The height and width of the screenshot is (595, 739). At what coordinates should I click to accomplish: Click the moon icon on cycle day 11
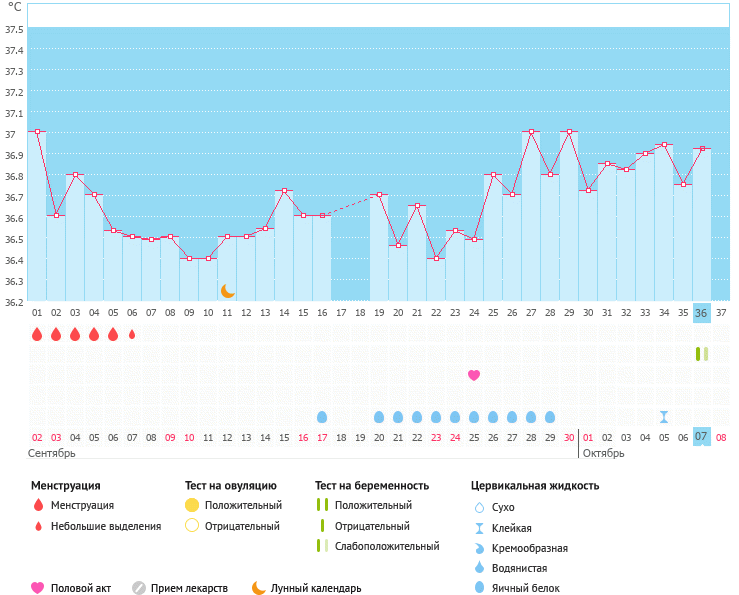coord(228,291)
